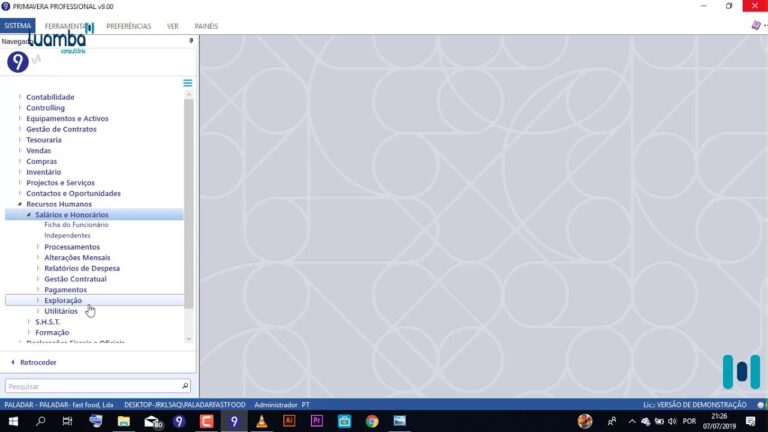Show hidden system tray icons
This screenshot has height=432, width=768.
point(632,421)
